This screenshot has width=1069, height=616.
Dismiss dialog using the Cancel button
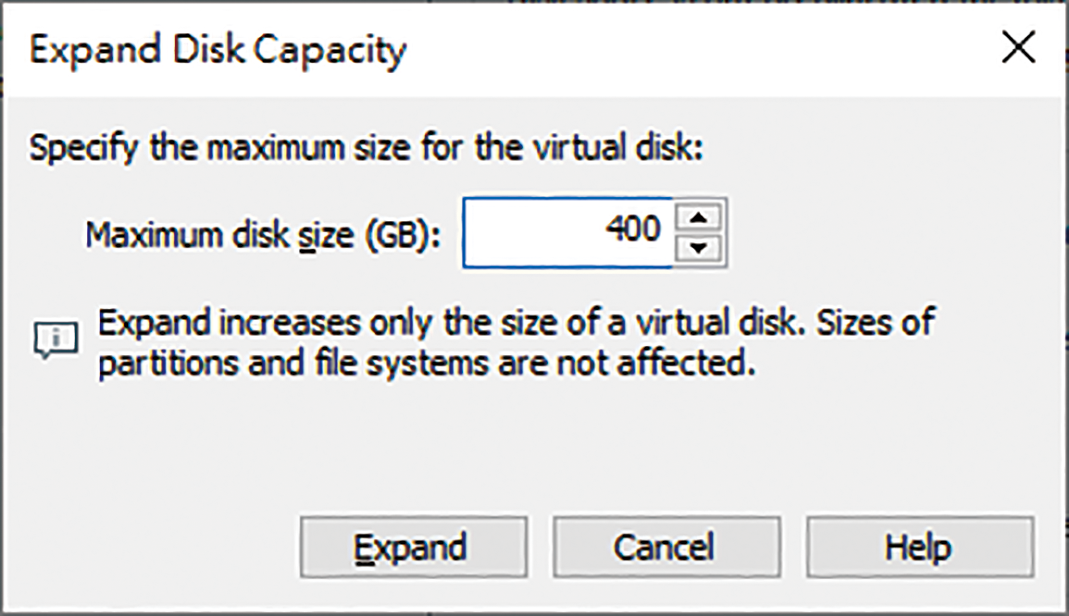[666, 547]
